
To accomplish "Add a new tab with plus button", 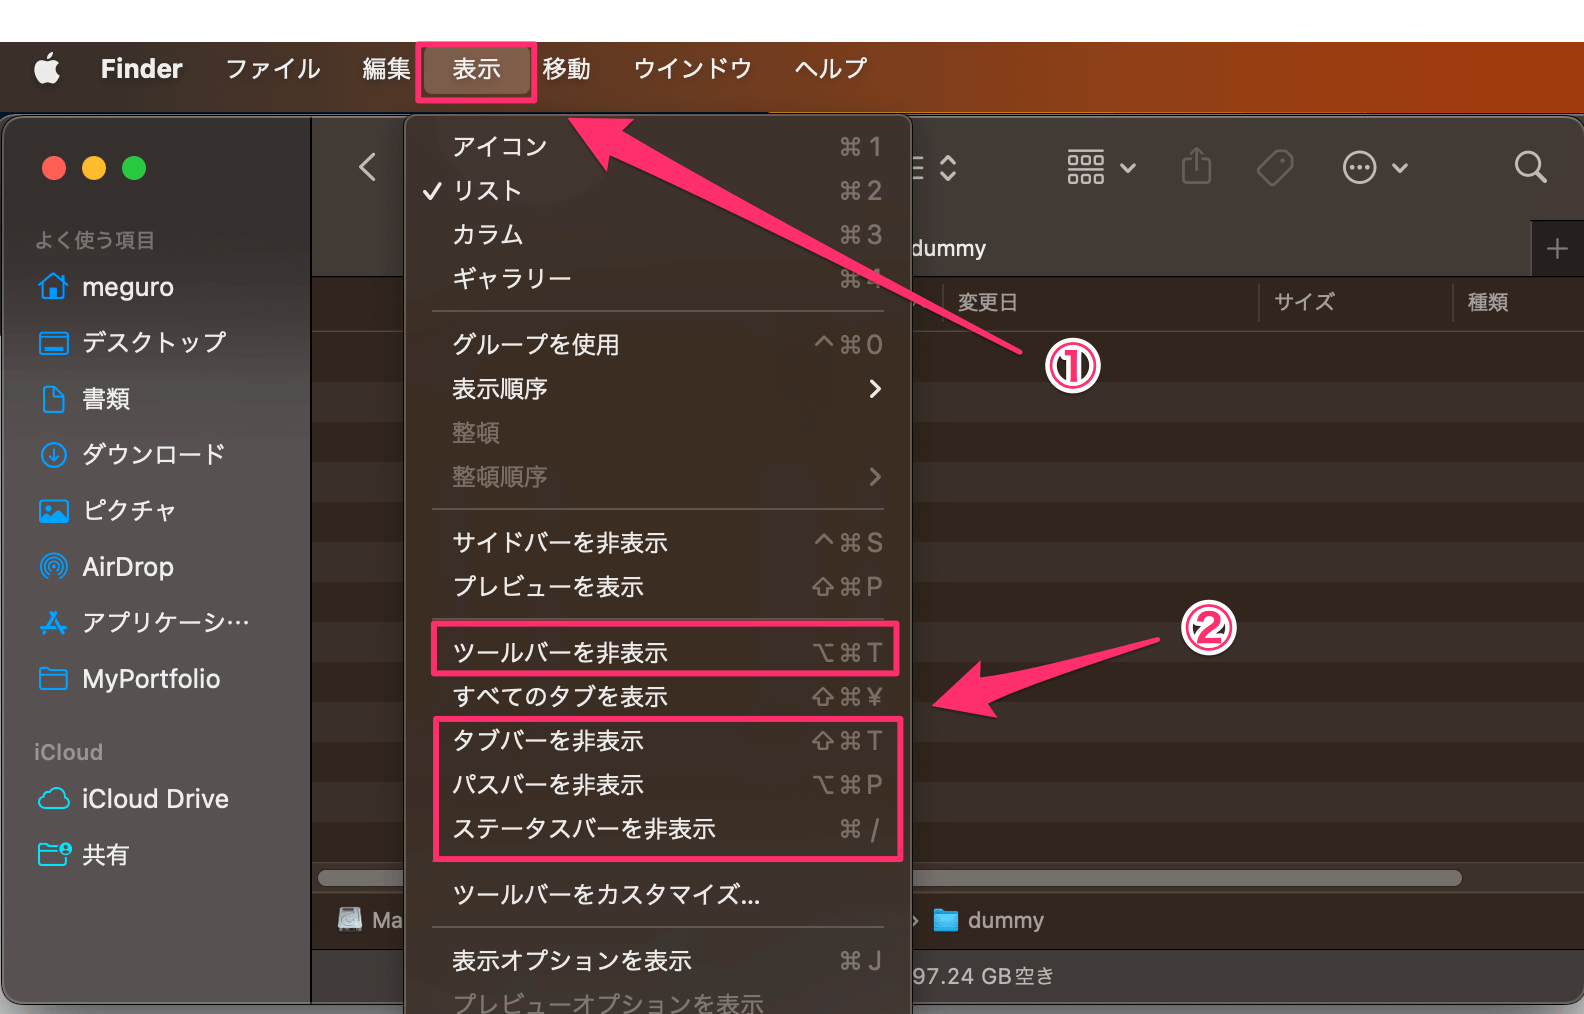I will coord(1556,249).
